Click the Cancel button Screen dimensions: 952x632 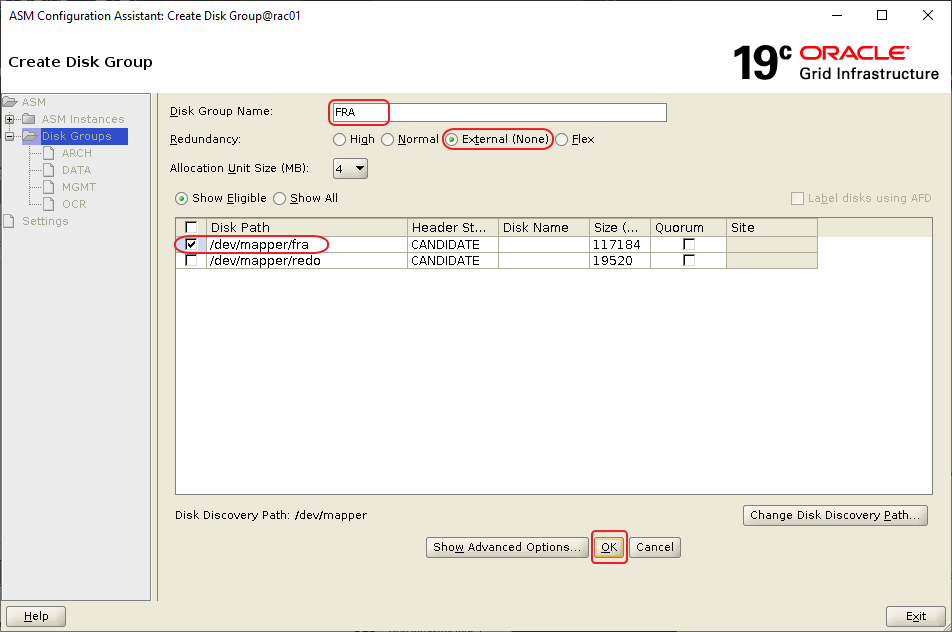[x=654, y=547]
